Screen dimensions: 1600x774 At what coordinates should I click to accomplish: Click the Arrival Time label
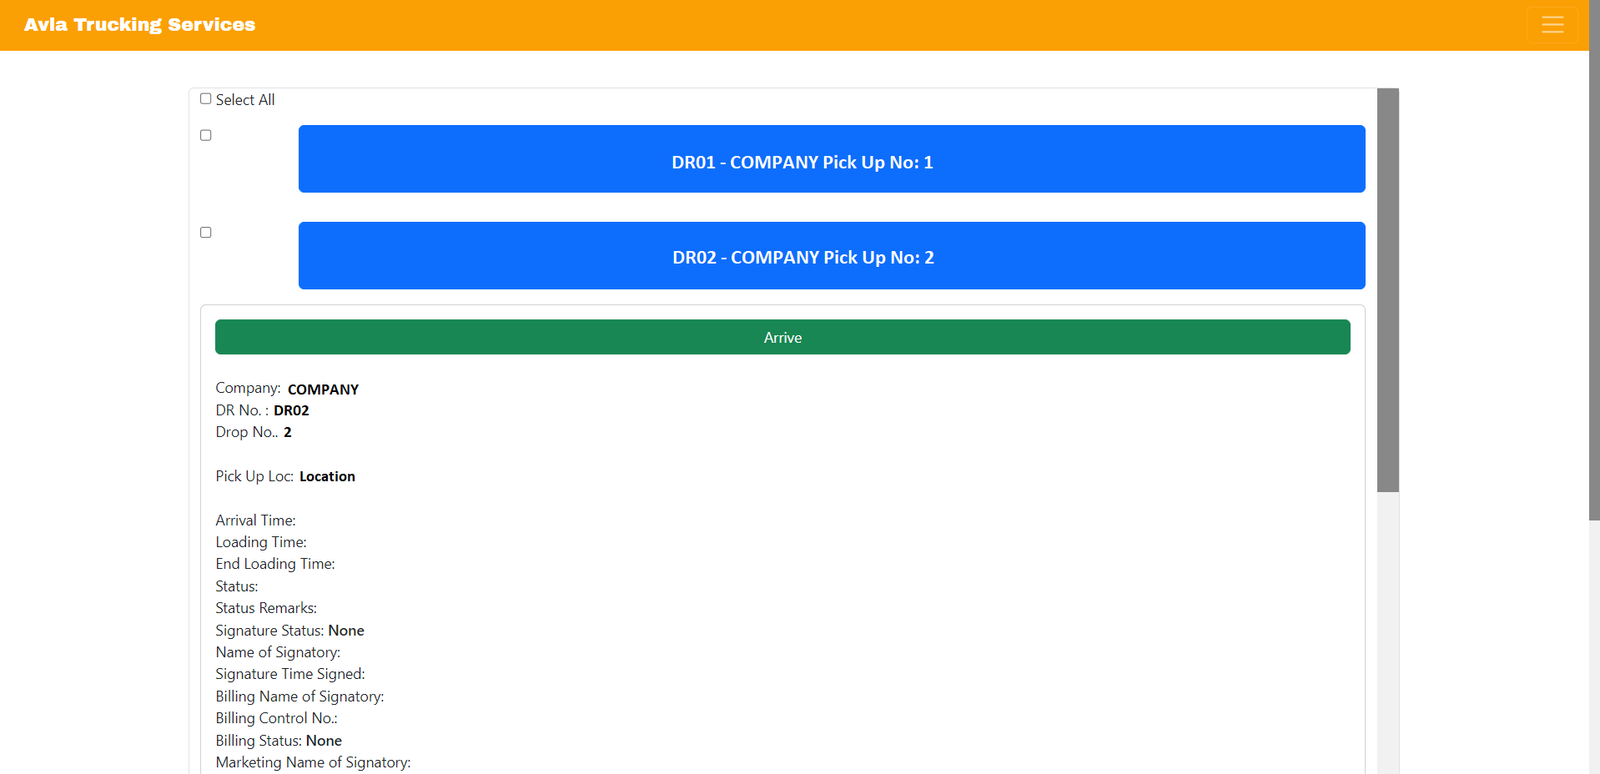[256, 521]
